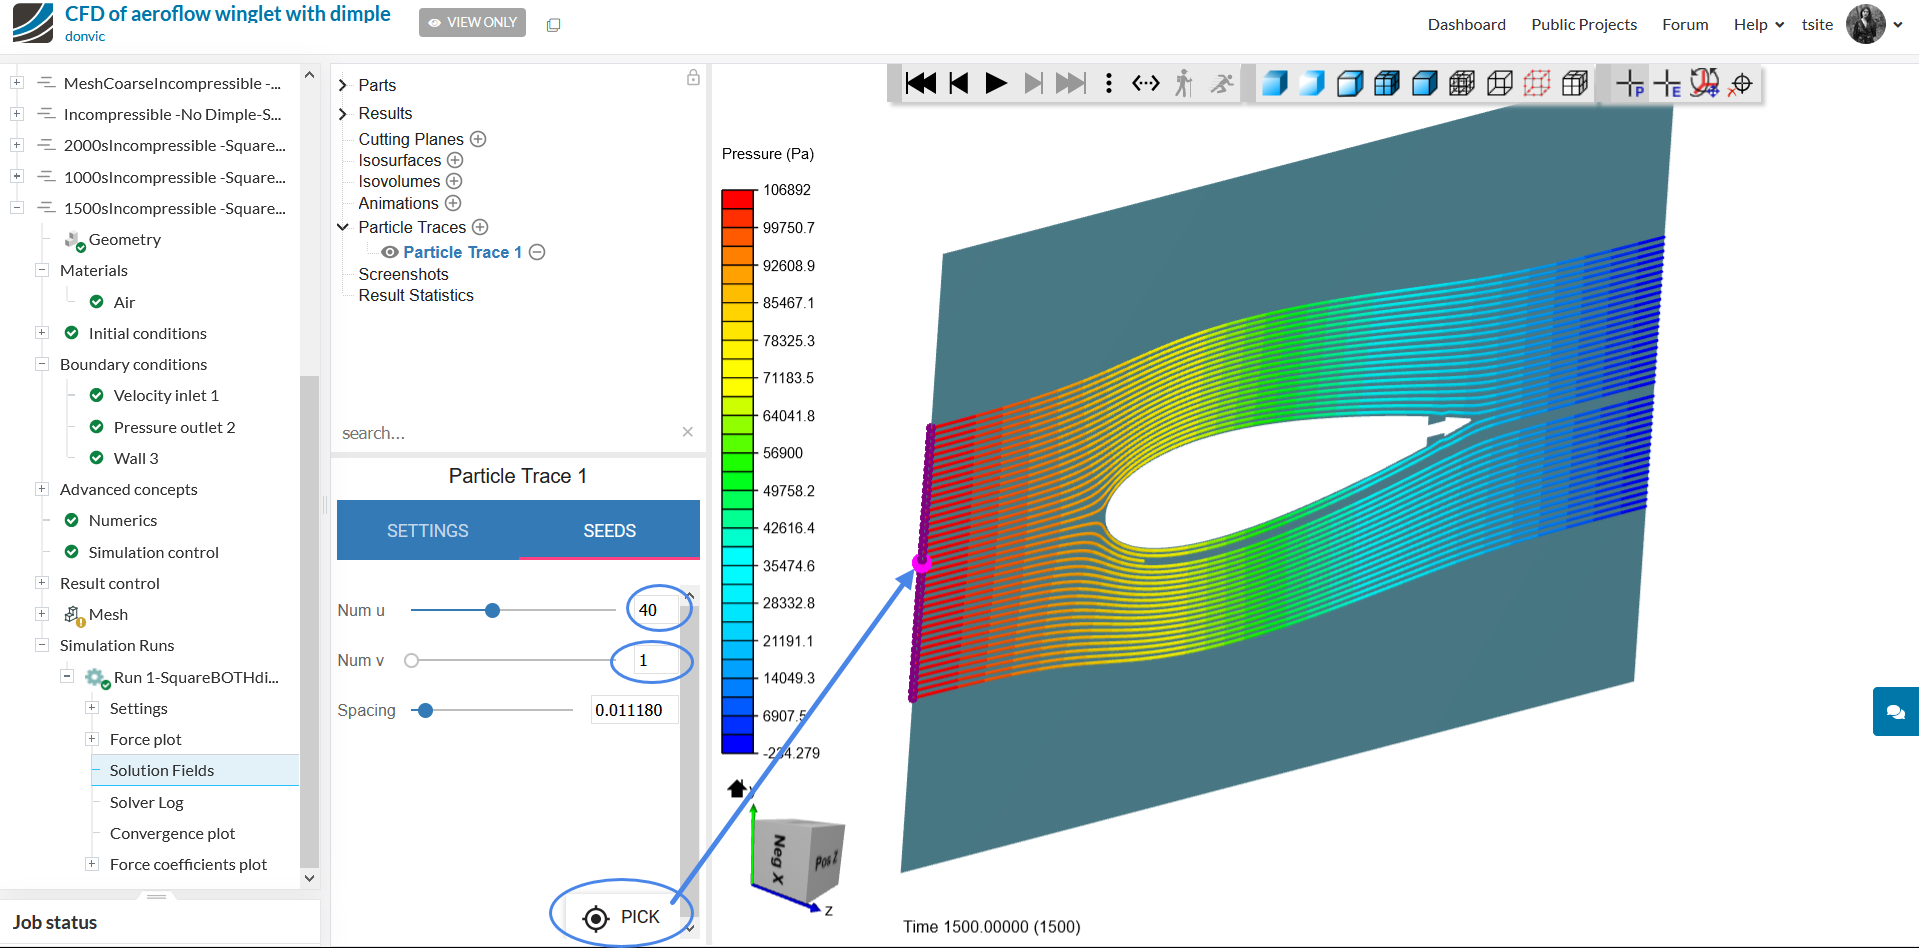The width and height of the screenshot is (1919, 948).
Task: Remove Particle Trace 1 with minus icon
Action: (537, 252)
